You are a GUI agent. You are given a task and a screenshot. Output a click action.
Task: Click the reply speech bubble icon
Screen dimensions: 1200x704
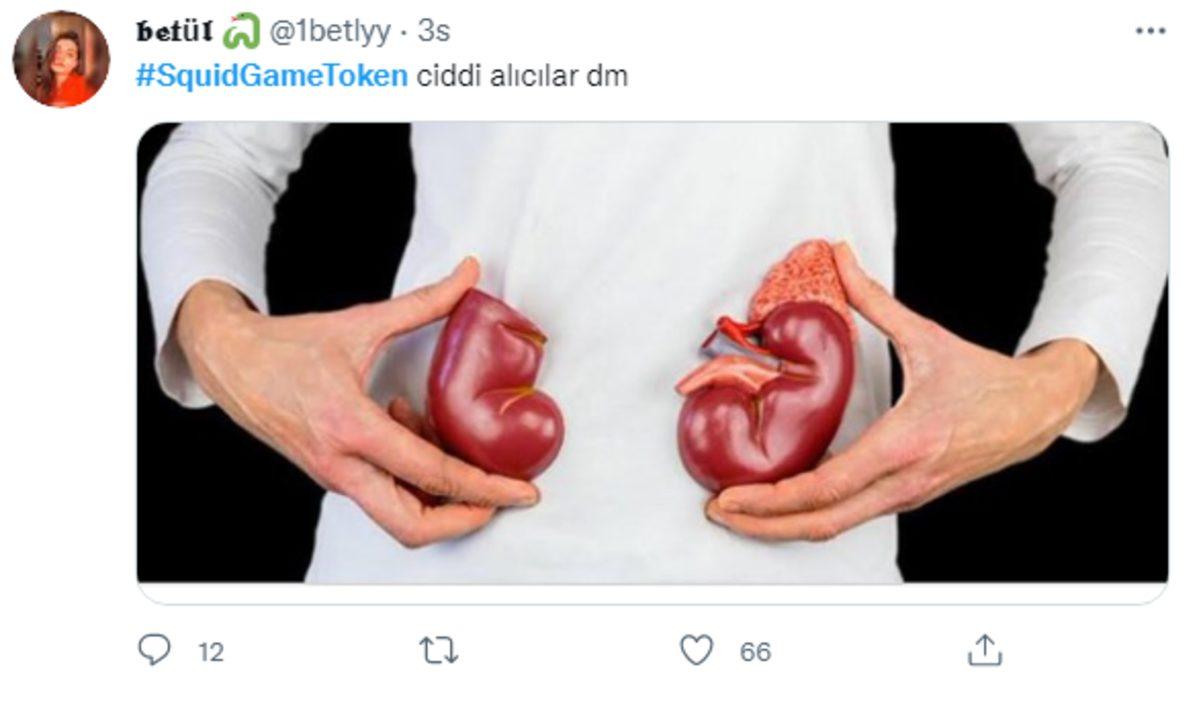pos(153,652)
